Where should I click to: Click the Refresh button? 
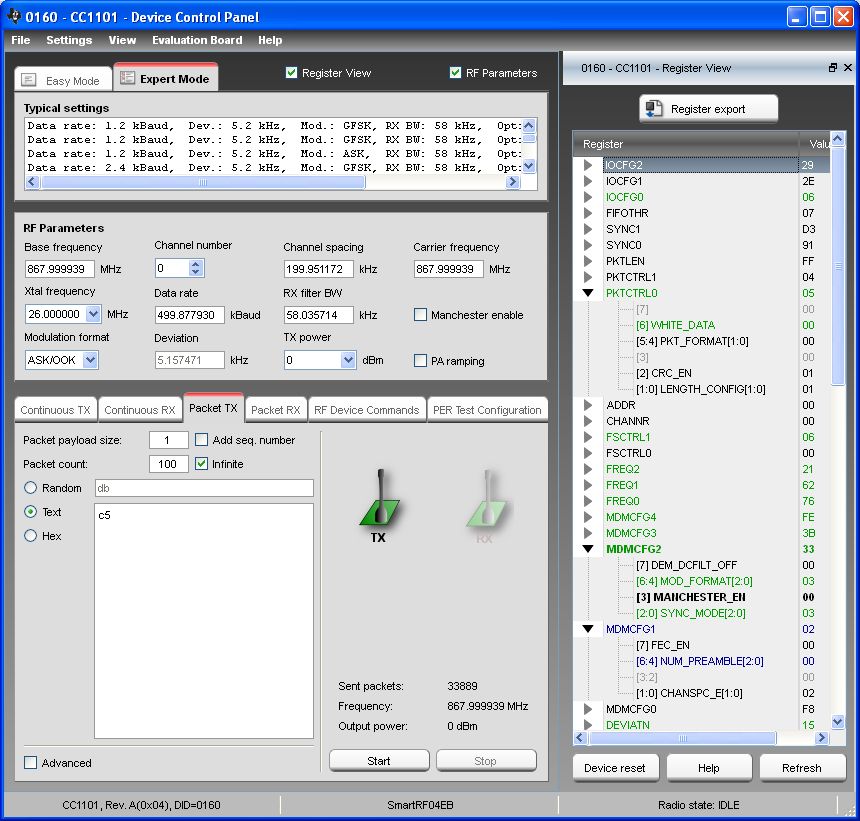pos(802,768)
